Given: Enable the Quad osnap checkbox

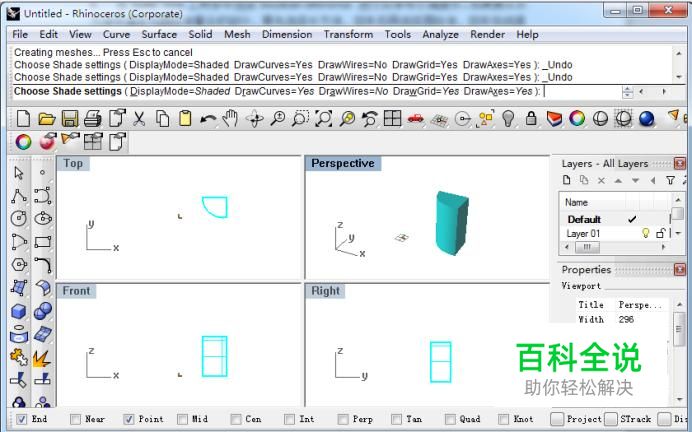Looking at the screenshot, I should [x=450, y=419].
